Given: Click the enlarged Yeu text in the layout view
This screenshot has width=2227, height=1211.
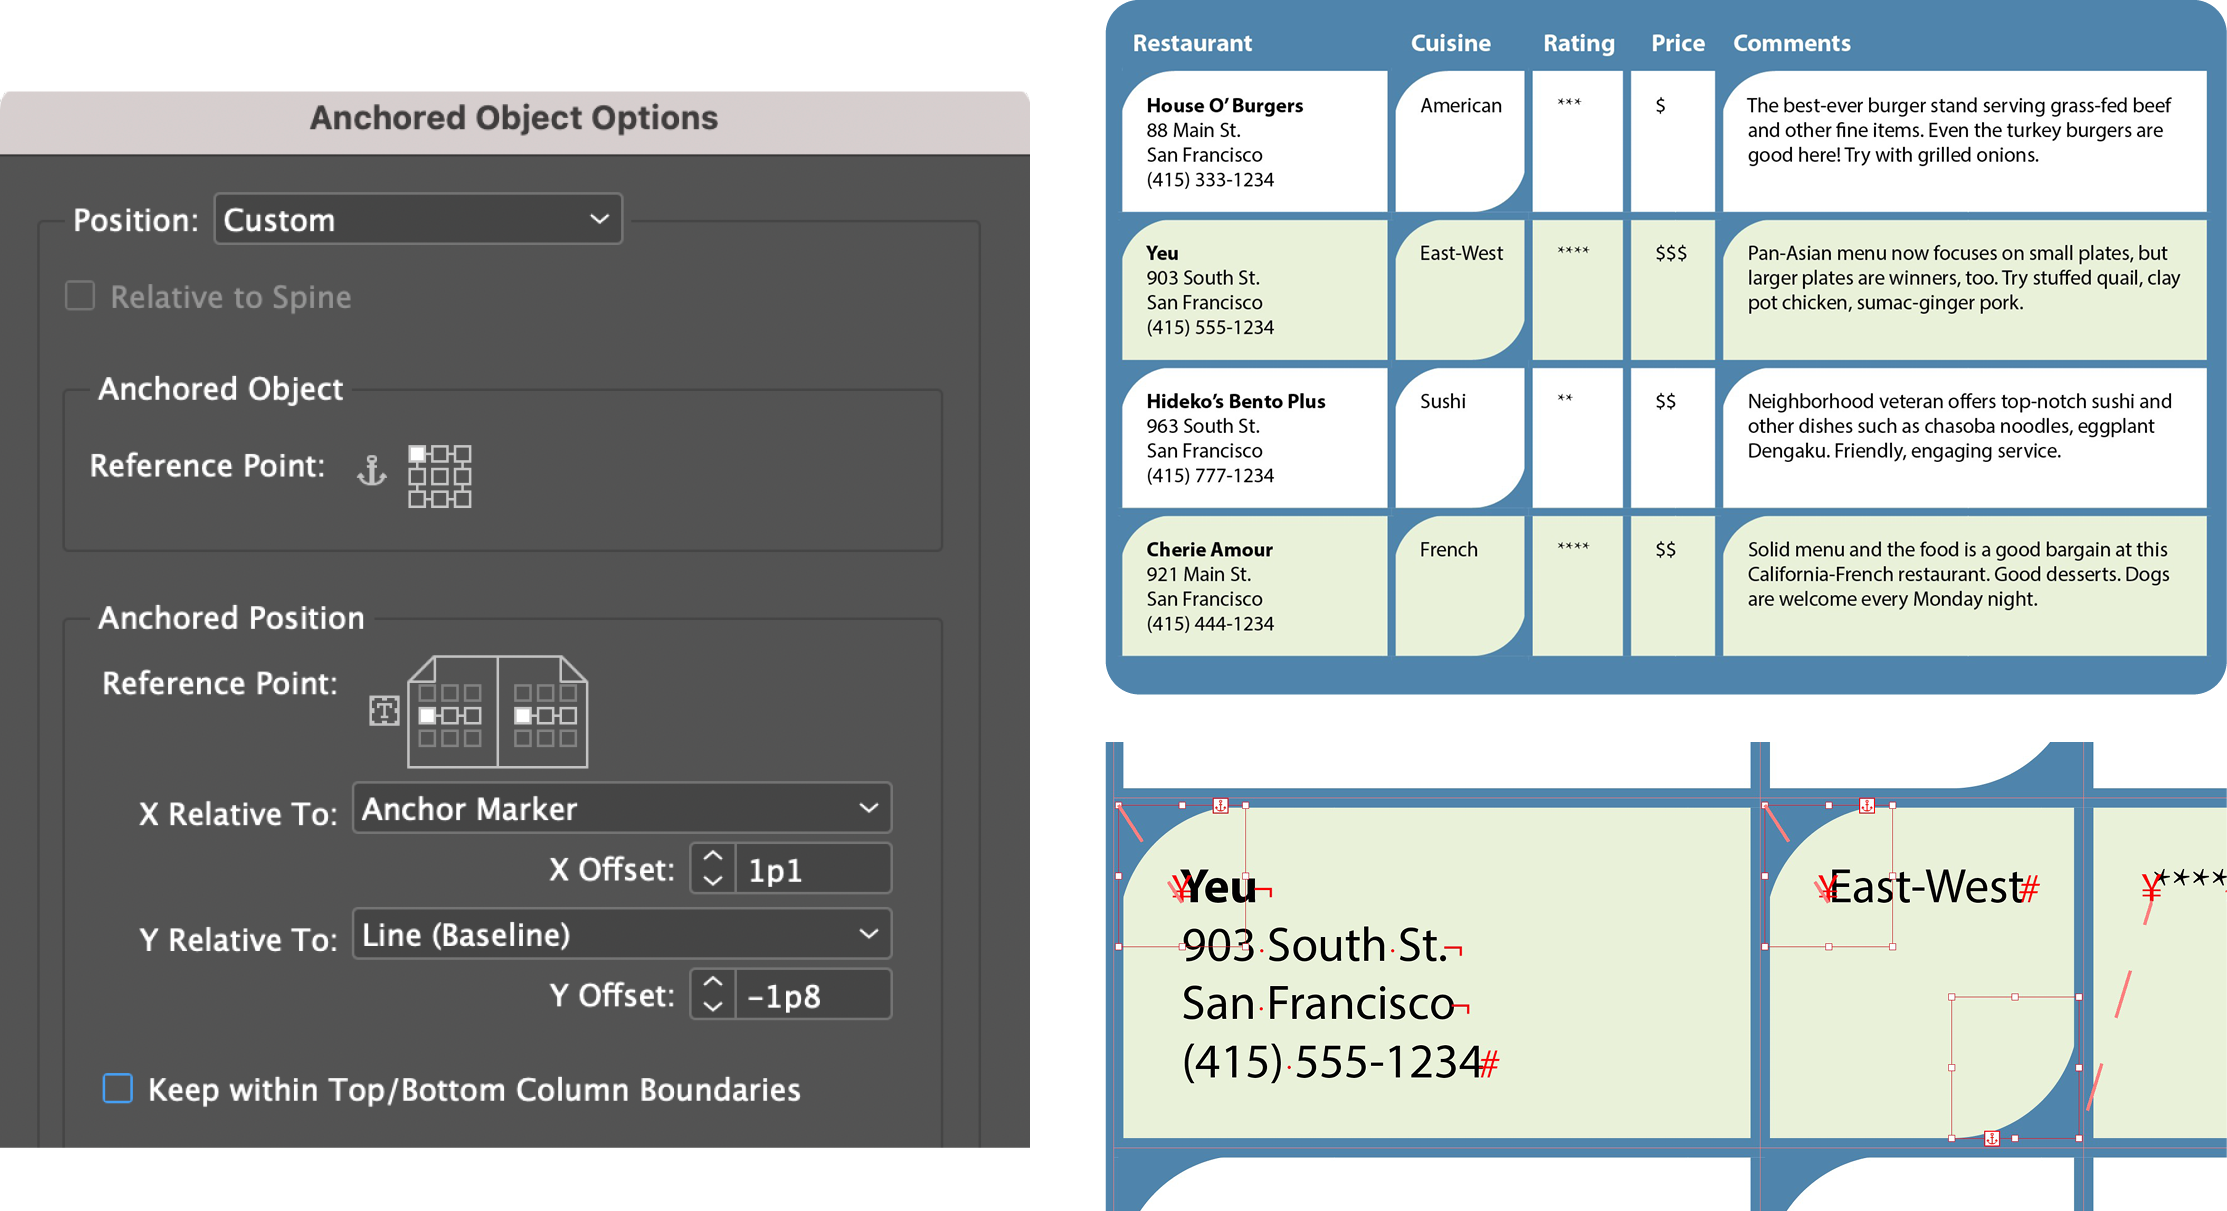Looking at the screenshot, I should (1218, 887).
